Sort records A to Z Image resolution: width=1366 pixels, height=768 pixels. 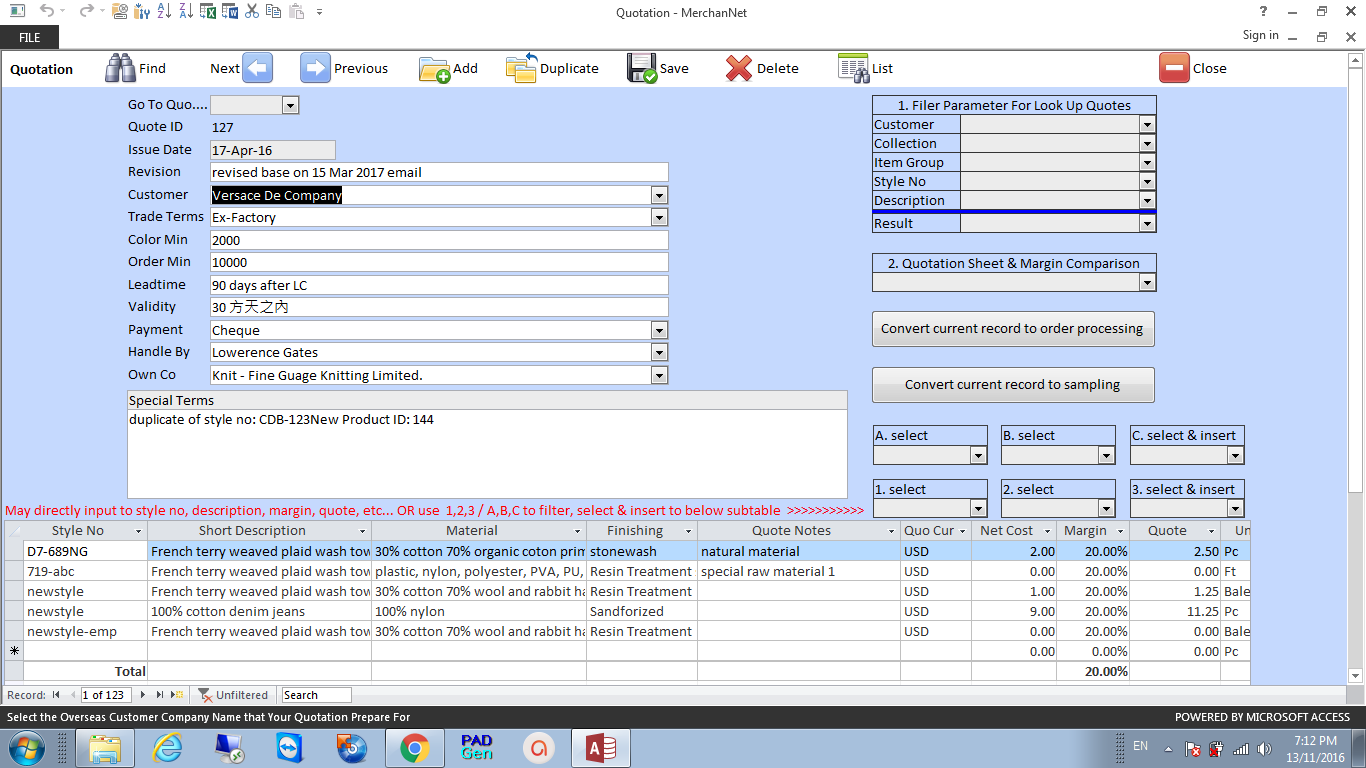tap(162, 12)
